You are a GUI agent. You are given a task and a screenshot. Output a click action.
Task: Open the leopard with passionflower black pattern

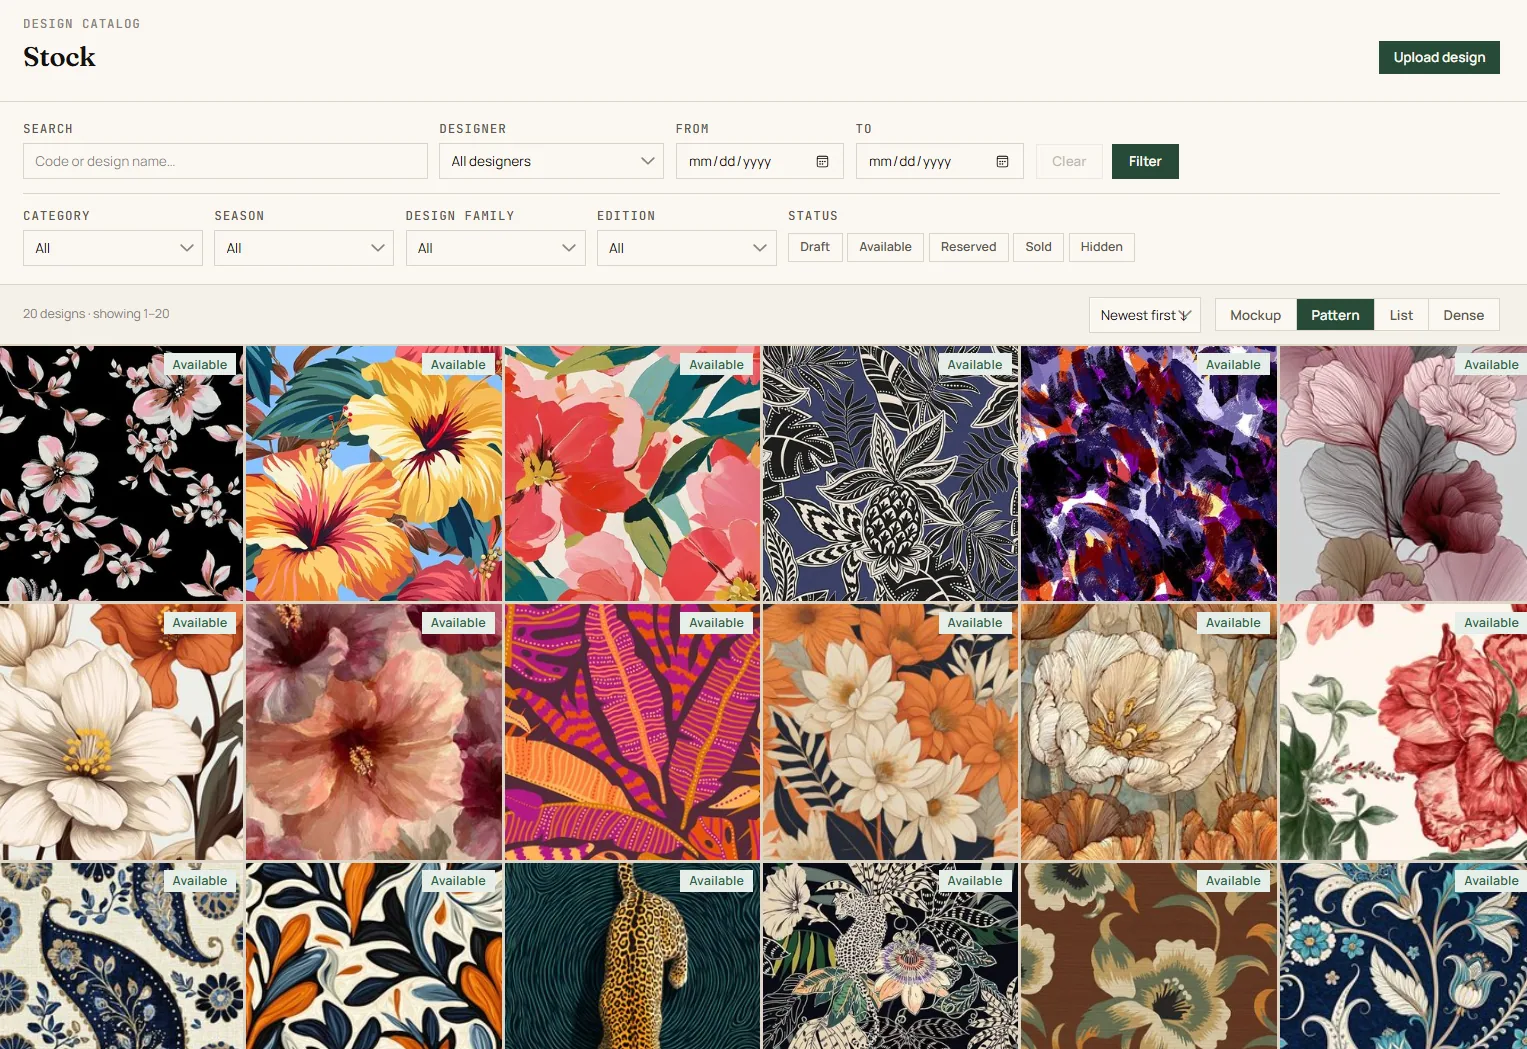pyautogui.click(x=890, y=956)
